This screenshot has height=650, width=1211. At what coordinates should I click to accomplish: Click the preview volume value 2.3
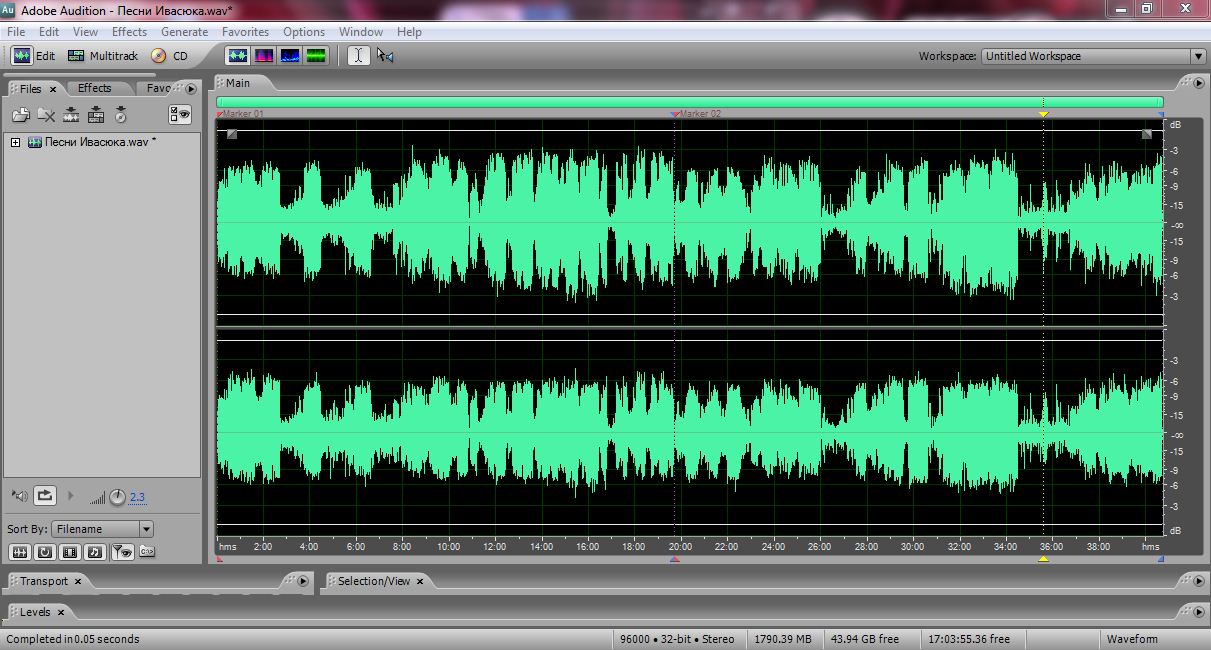pos(137,497)
